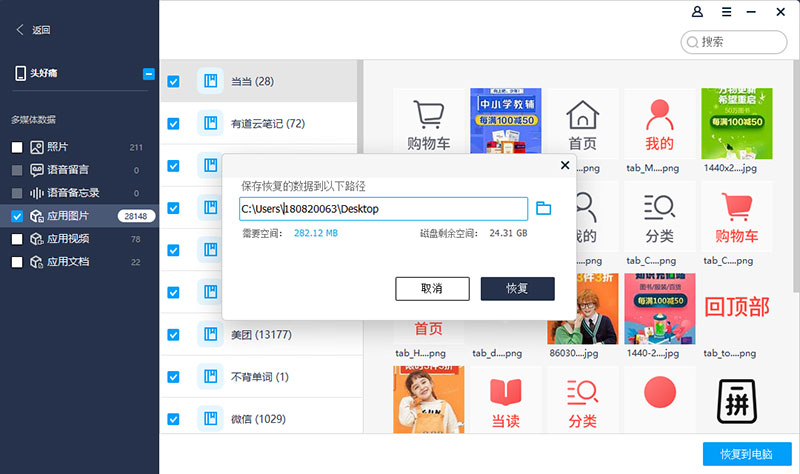Select the 回顶部 thumbnail
This screenshot has height=474, width=800.
737,309
